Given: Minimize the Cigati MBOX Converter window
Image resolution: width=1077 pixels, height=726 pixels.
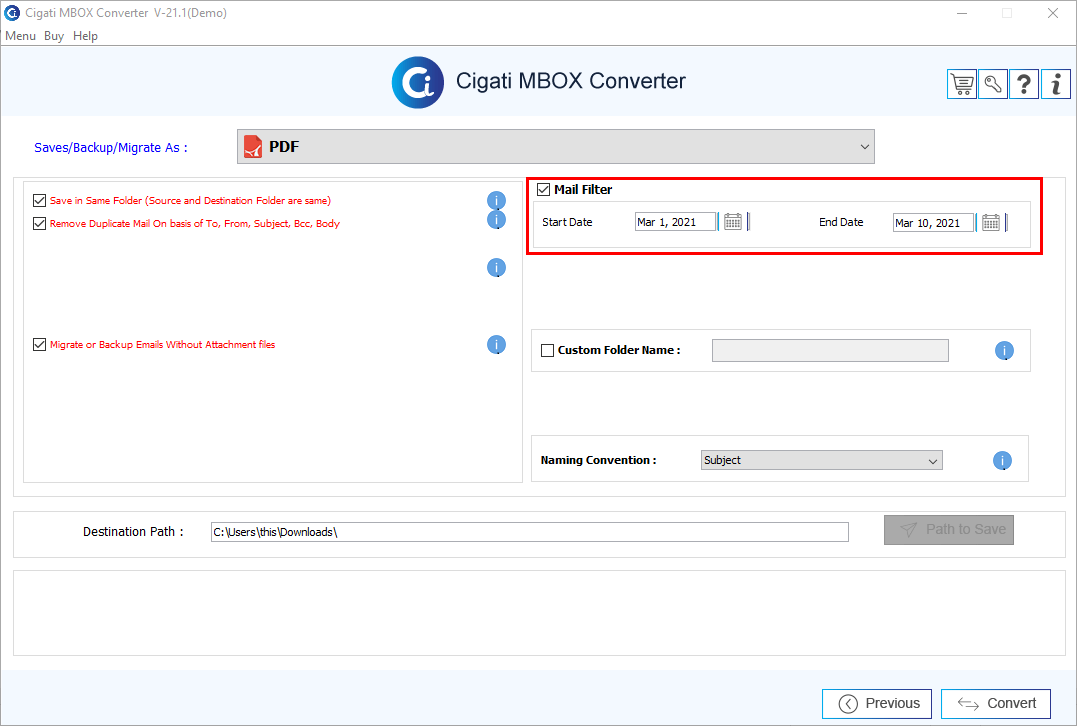Looking at the screenshot, I should tap(962, 13).
